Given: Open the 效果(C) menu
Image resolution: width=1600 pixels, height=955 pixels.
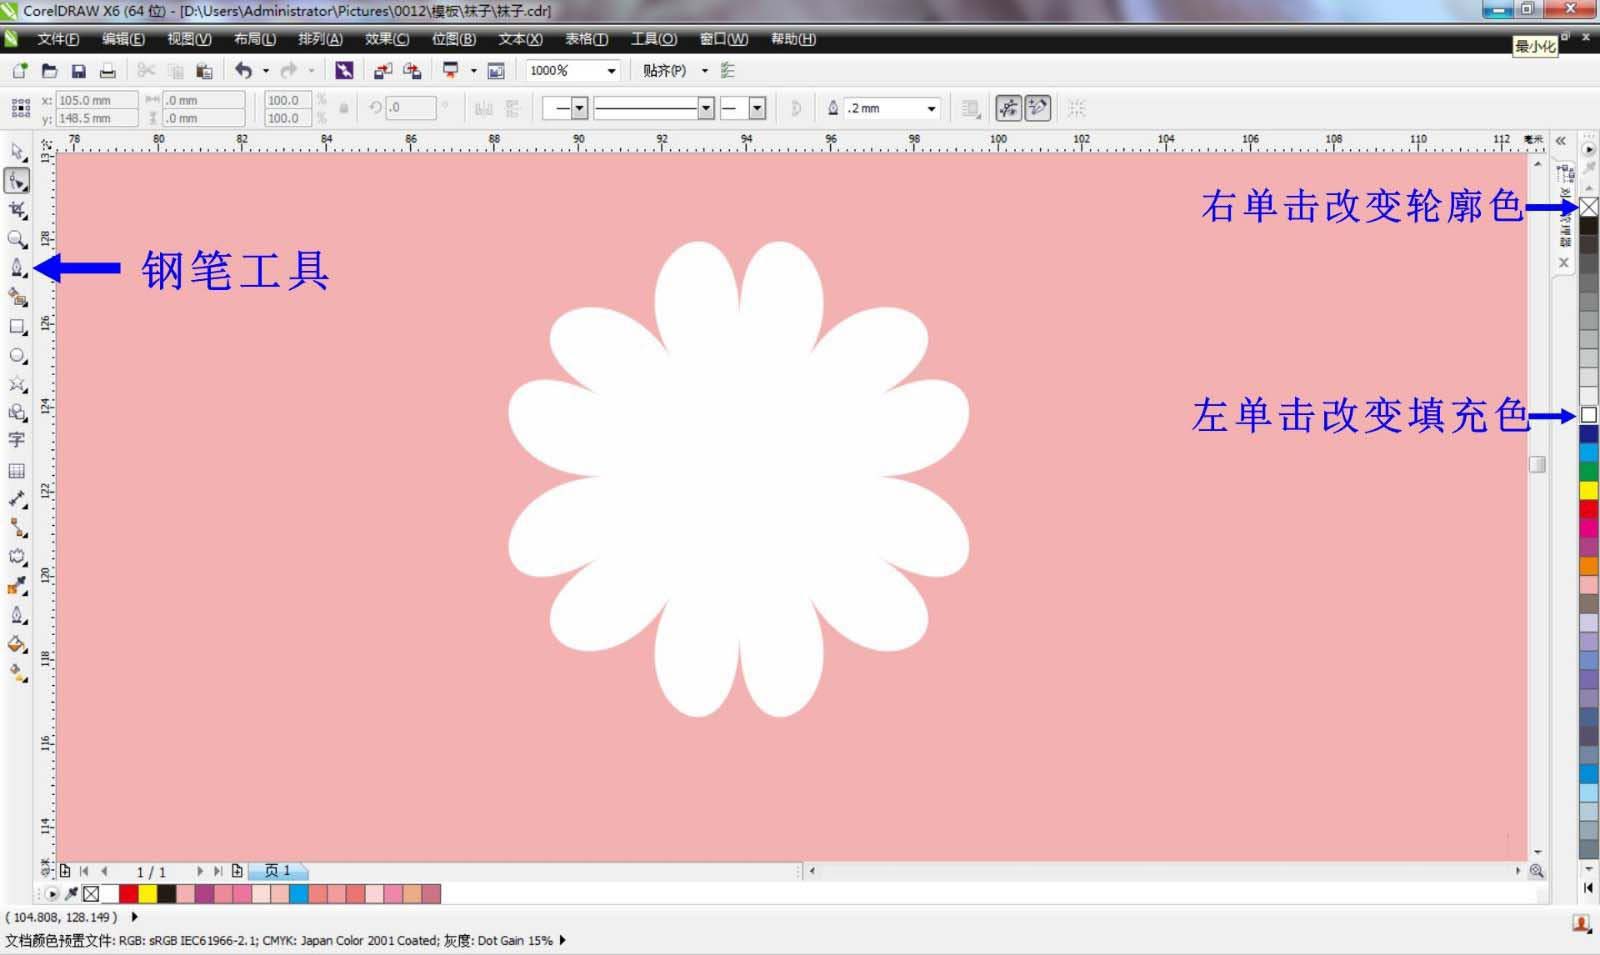Looking at the screenshot, I should click(385, 39).
